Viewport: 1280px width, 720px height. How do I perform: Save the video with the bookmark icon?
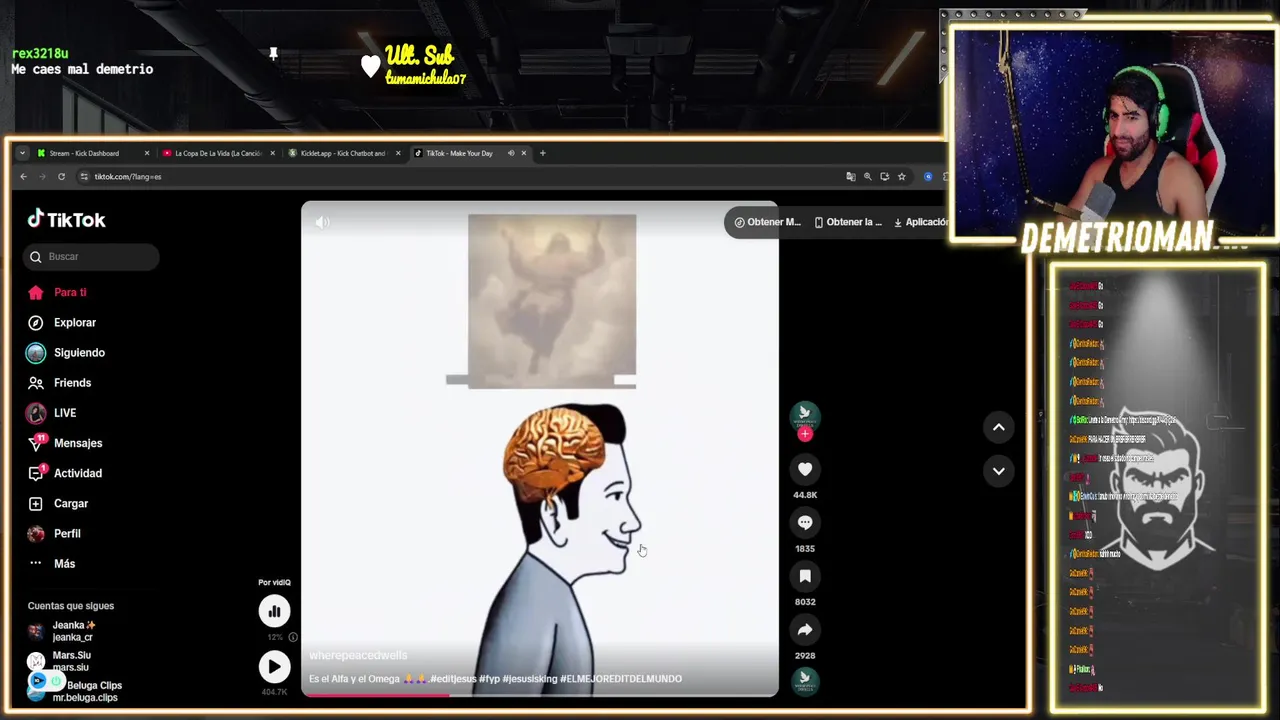click(805, 576)
